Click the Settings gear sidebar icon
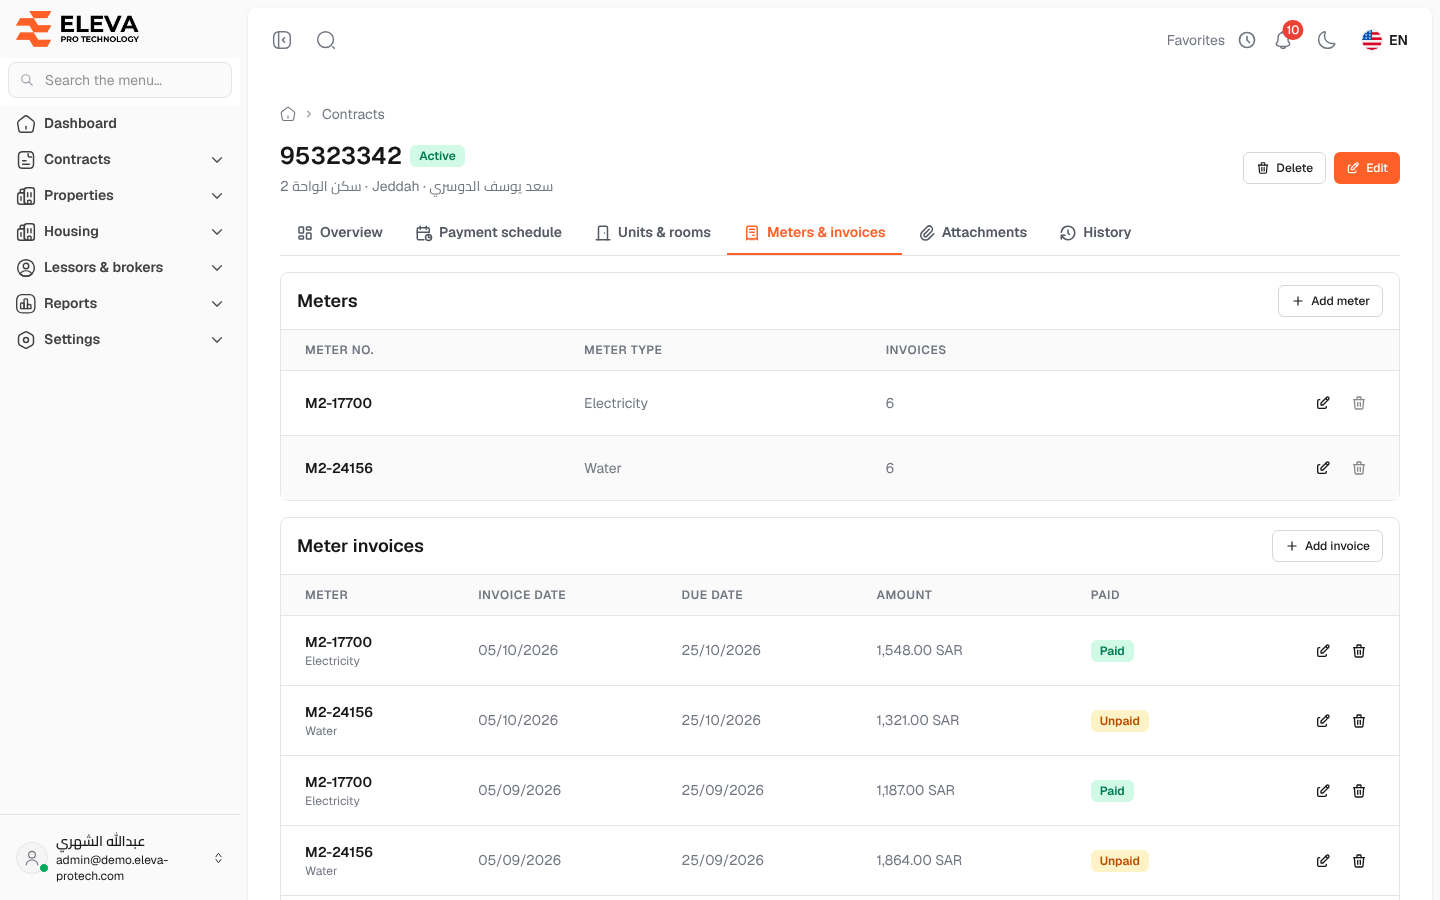The image size is (1440, 900). [x=26, y=340]
